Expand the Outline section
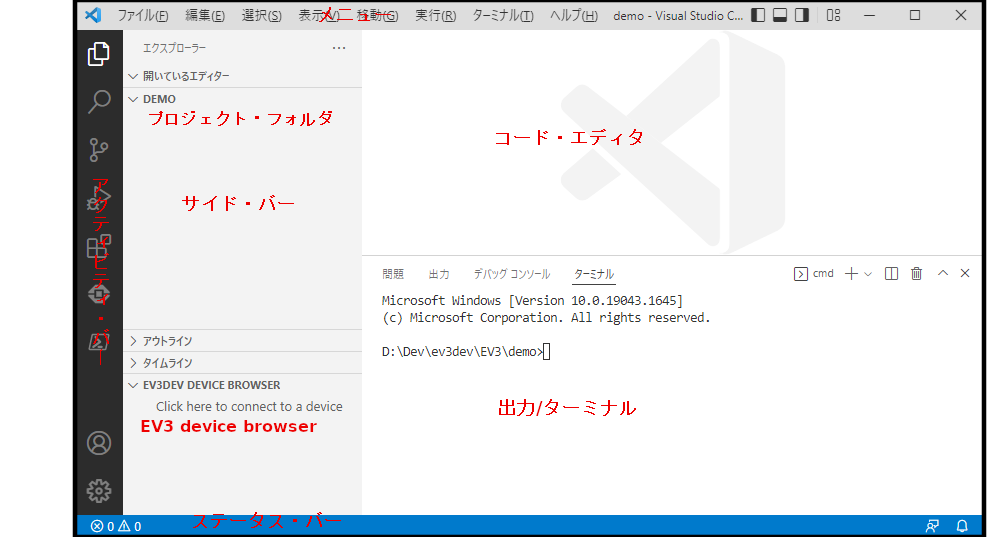 pos(243,341)
